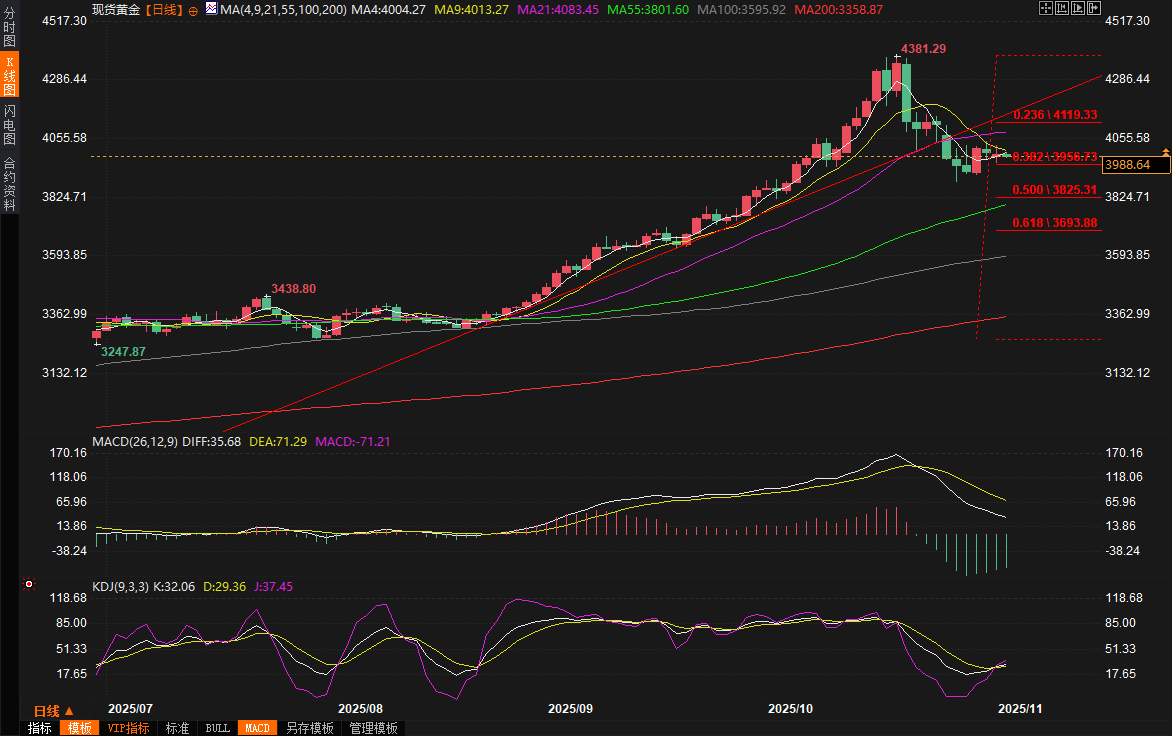This screenshot has width=1172, height=736.
Task: Click the red sun marker icon near KDJ
Action: 29,585
